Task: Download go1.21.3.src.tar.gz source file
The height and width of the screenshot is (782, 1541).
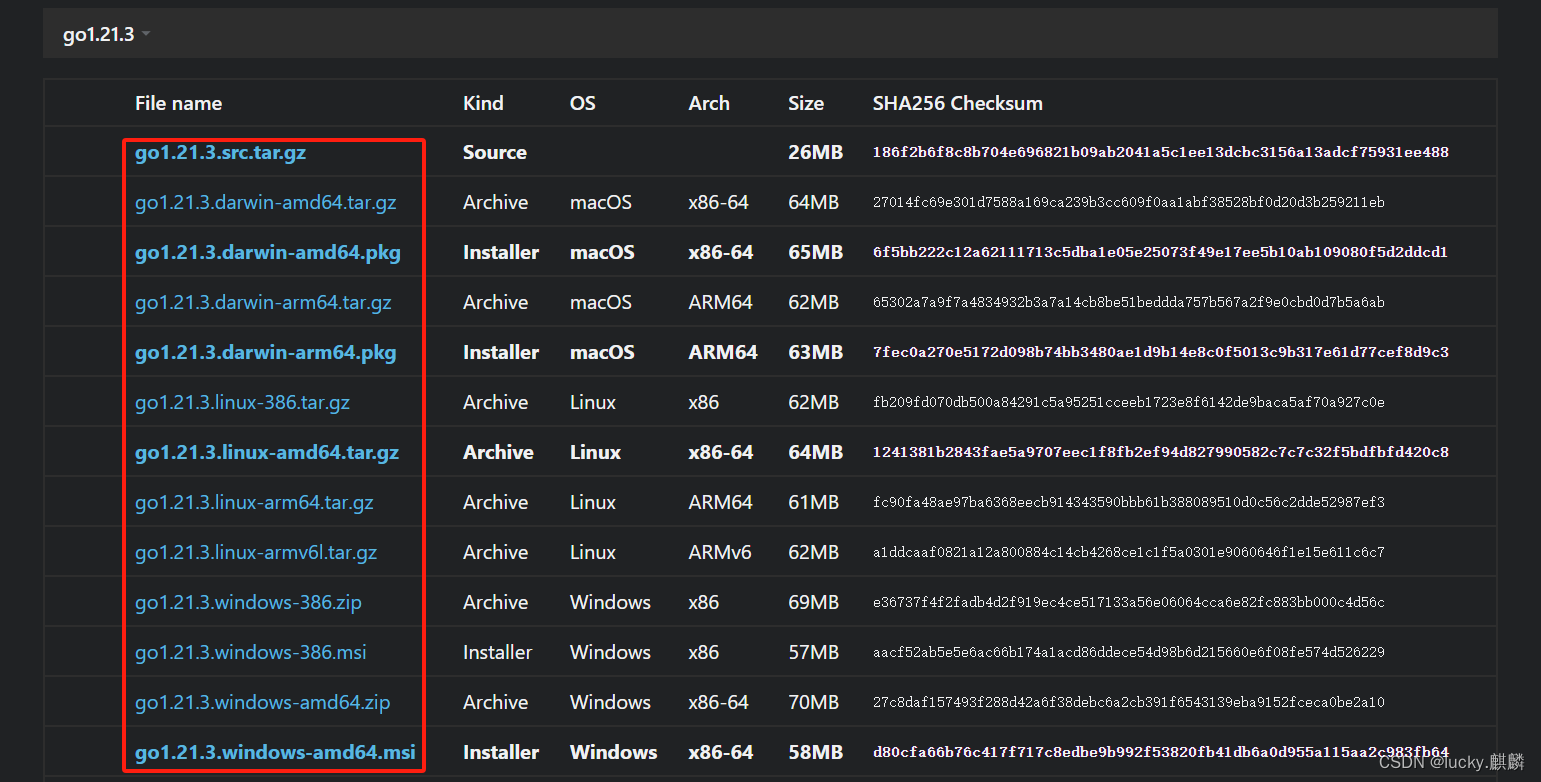Action: coord(220,153)
